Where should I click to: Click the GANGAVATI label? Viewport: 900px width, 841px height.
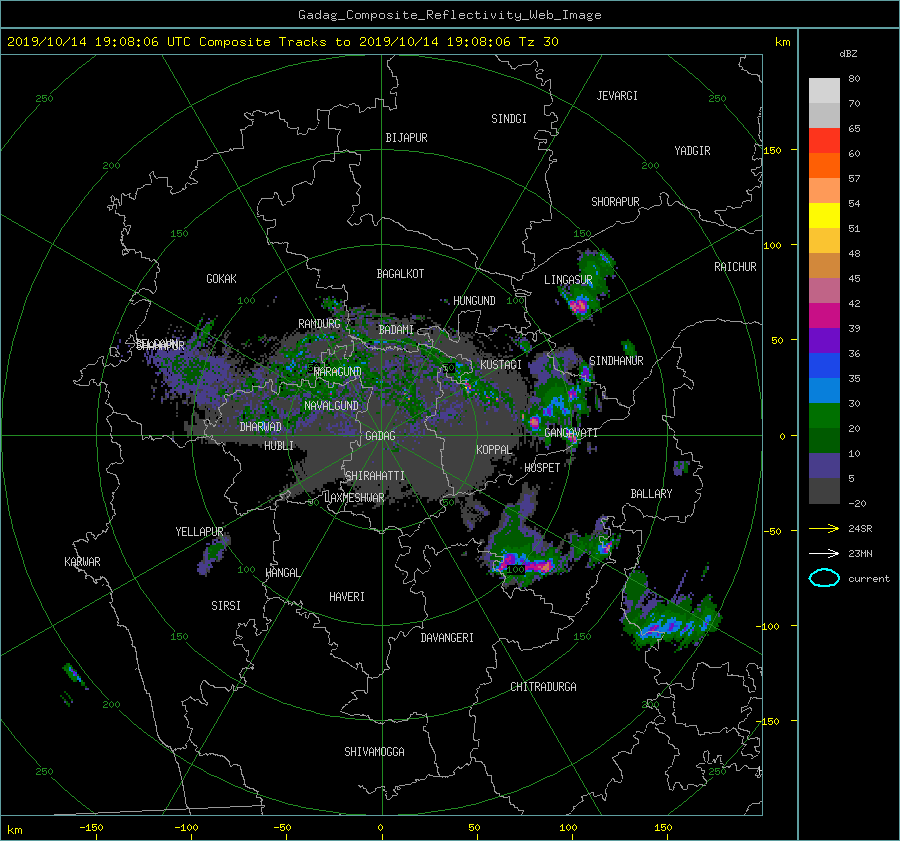coord(571,432)
